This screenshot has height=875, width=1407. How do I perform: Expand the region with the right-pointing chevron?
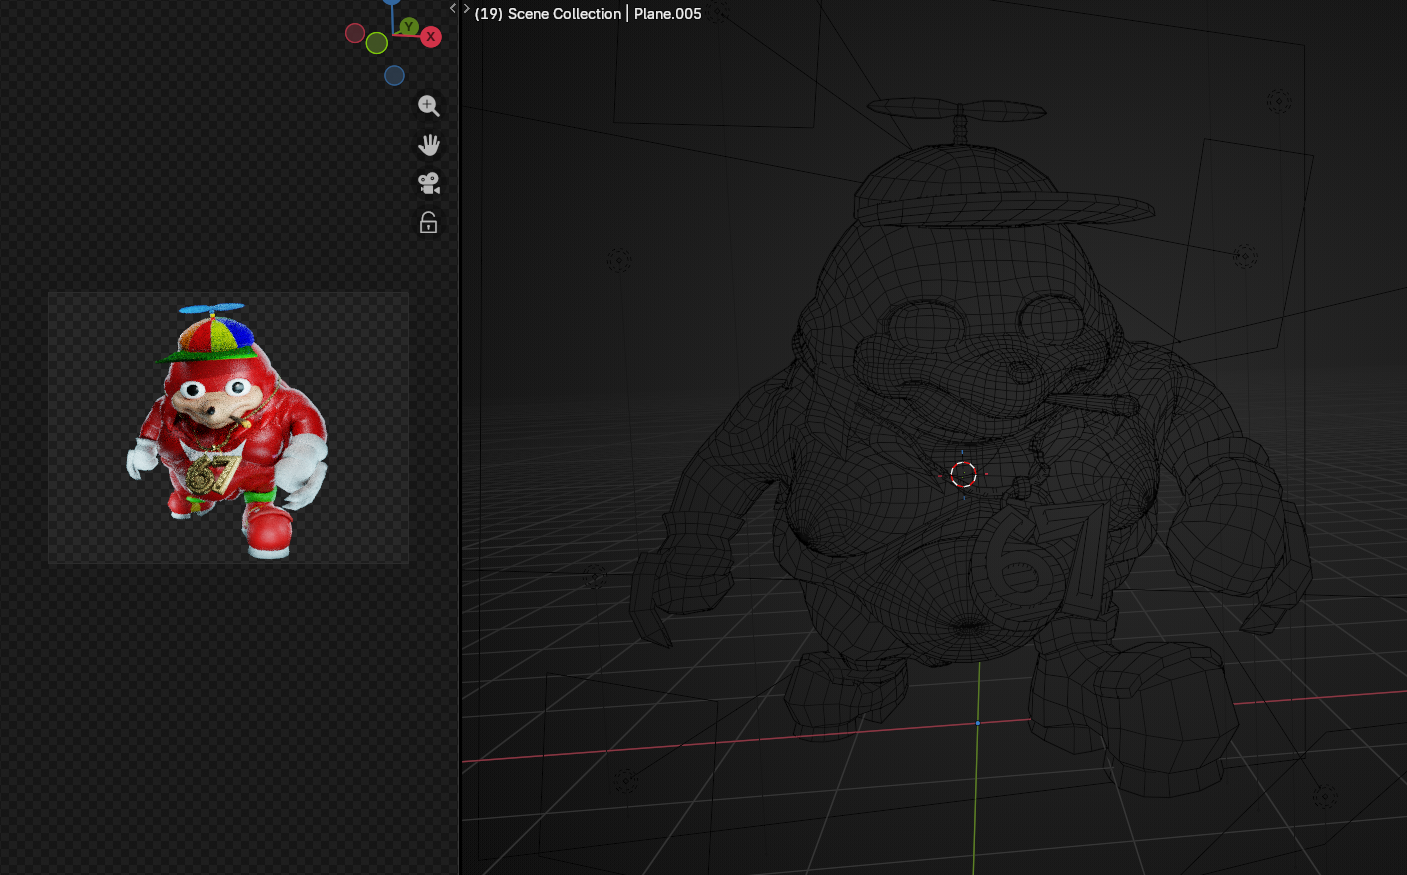pos(465,7)
